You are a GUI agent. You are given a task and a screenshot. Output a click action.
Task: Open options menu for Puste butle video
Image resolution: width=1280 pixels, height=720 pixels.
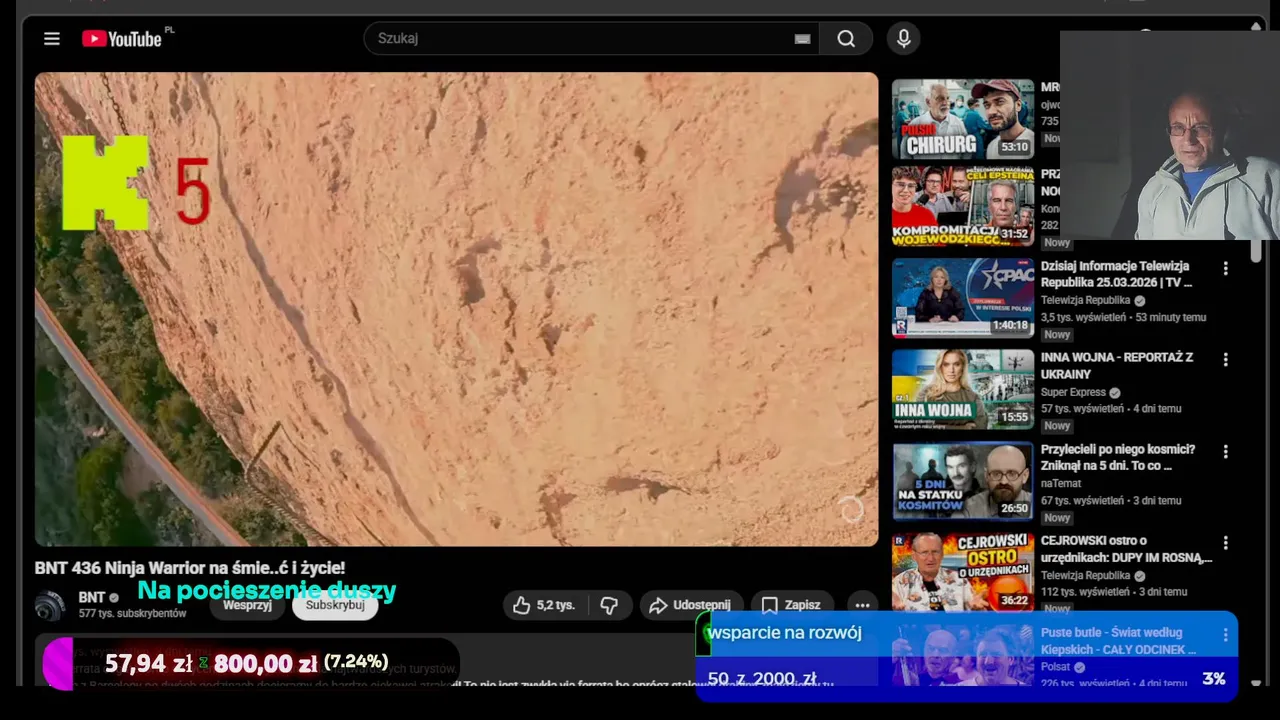1225,635
